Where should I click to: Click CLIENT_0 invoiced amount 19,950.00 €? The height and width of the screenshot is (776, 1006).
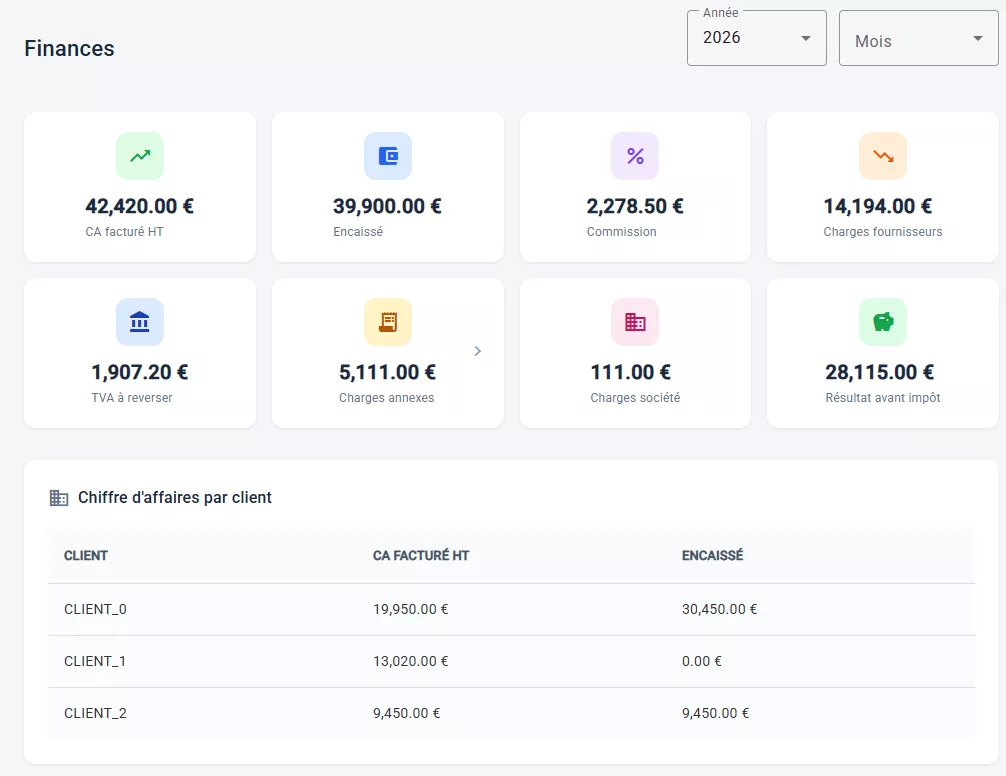(411, 609)
